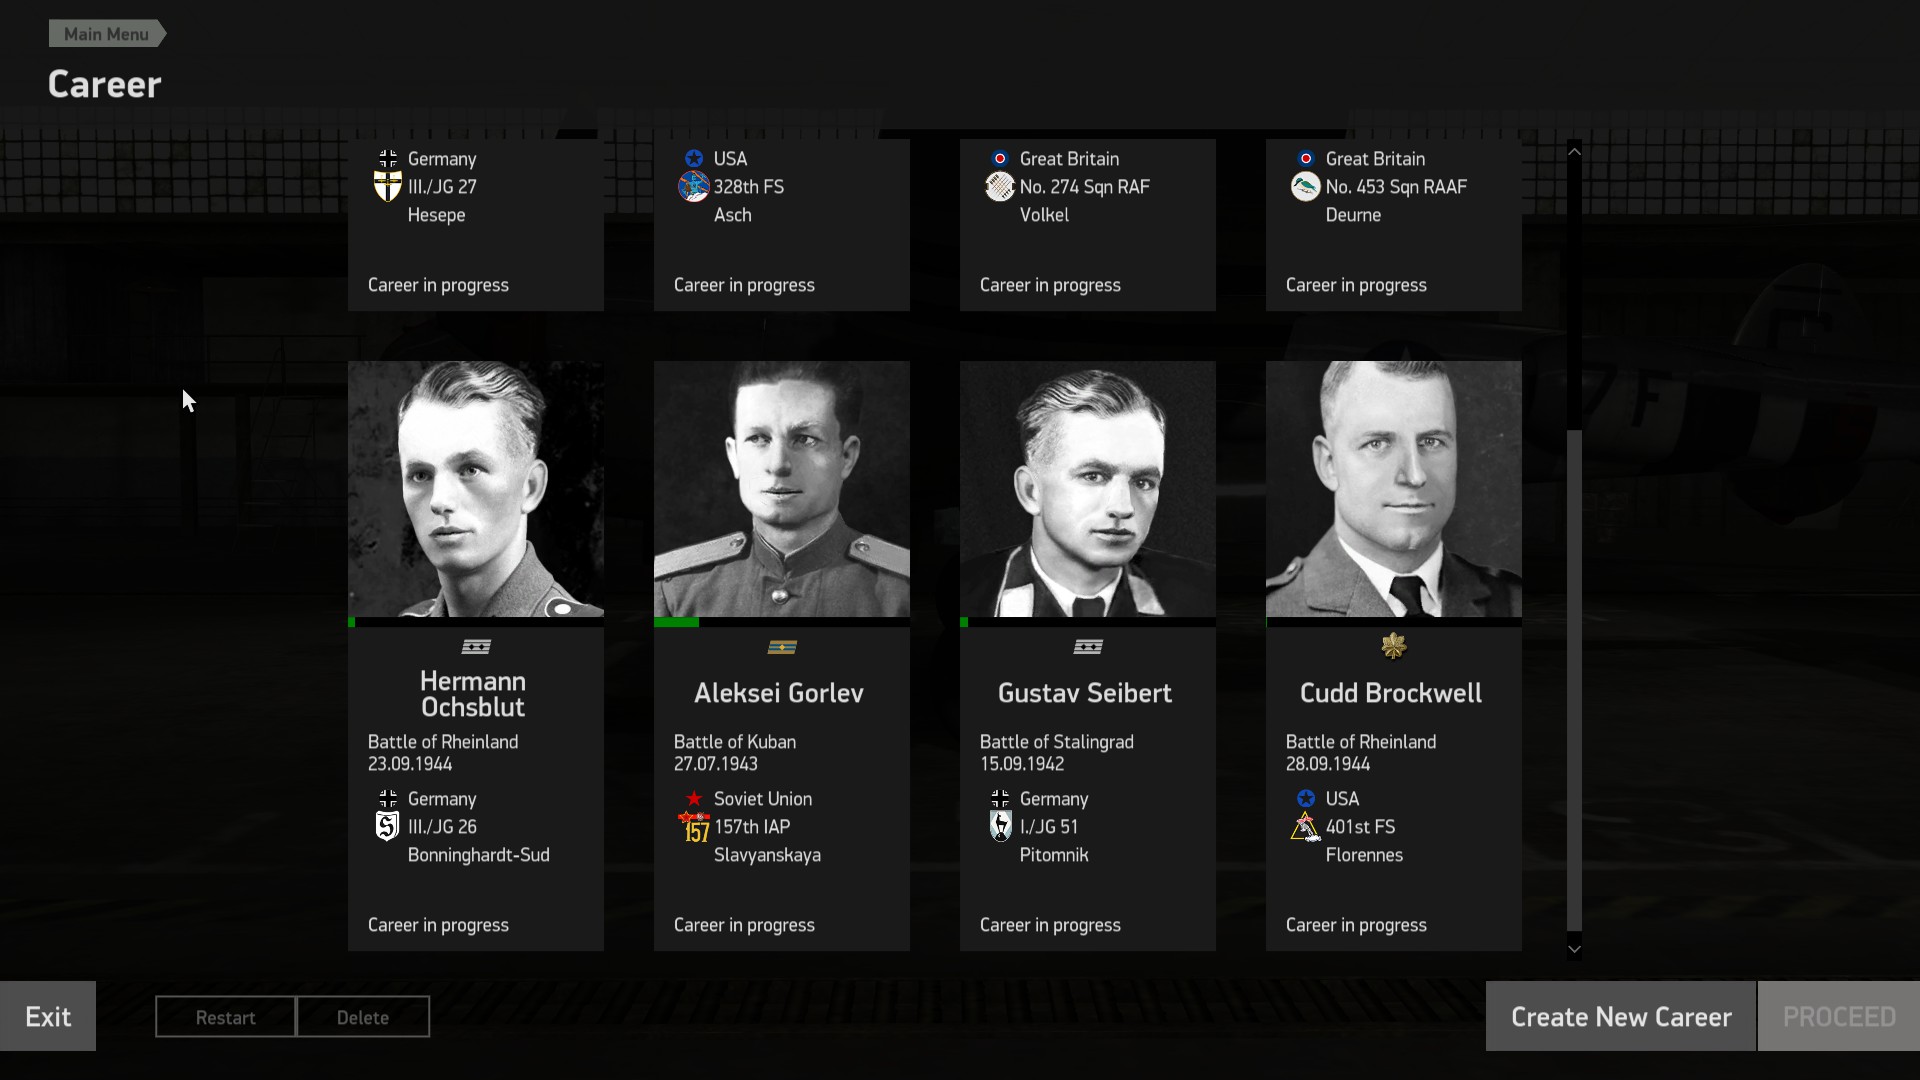
Task: Click the USA star roundel above 328th FS
Action: [x=694, y=159]
